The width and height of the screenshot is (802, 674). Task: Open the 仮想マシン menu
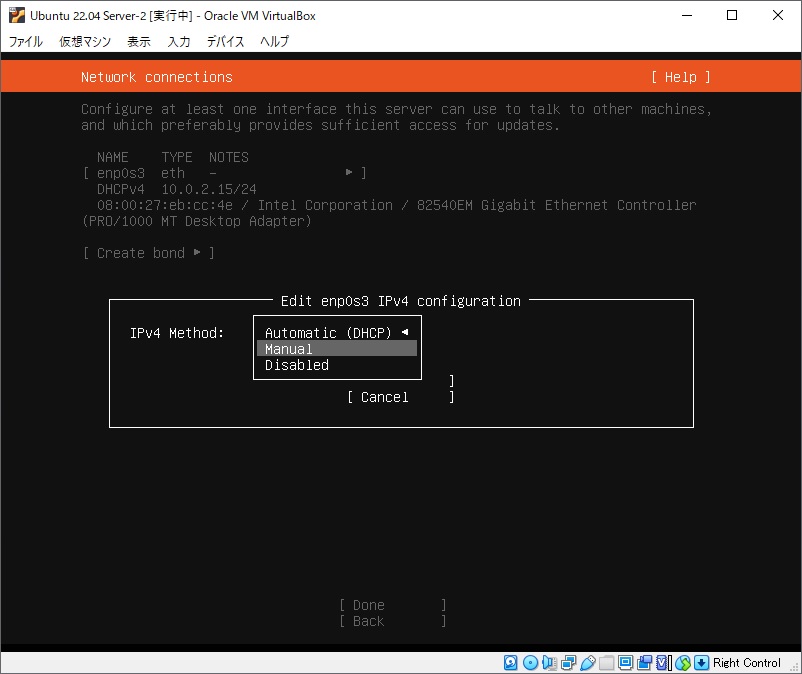pos(85,41)
